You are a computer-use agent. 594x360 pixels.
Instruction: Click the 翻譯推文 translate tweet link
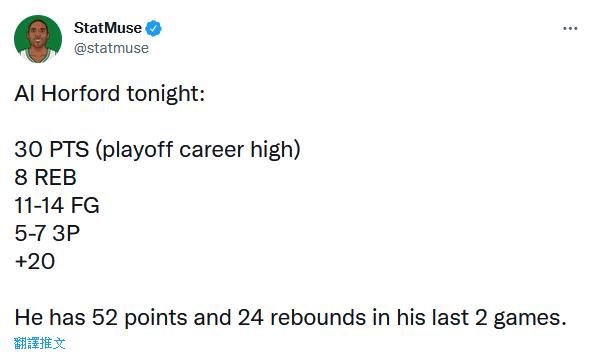tap(39, 343)
